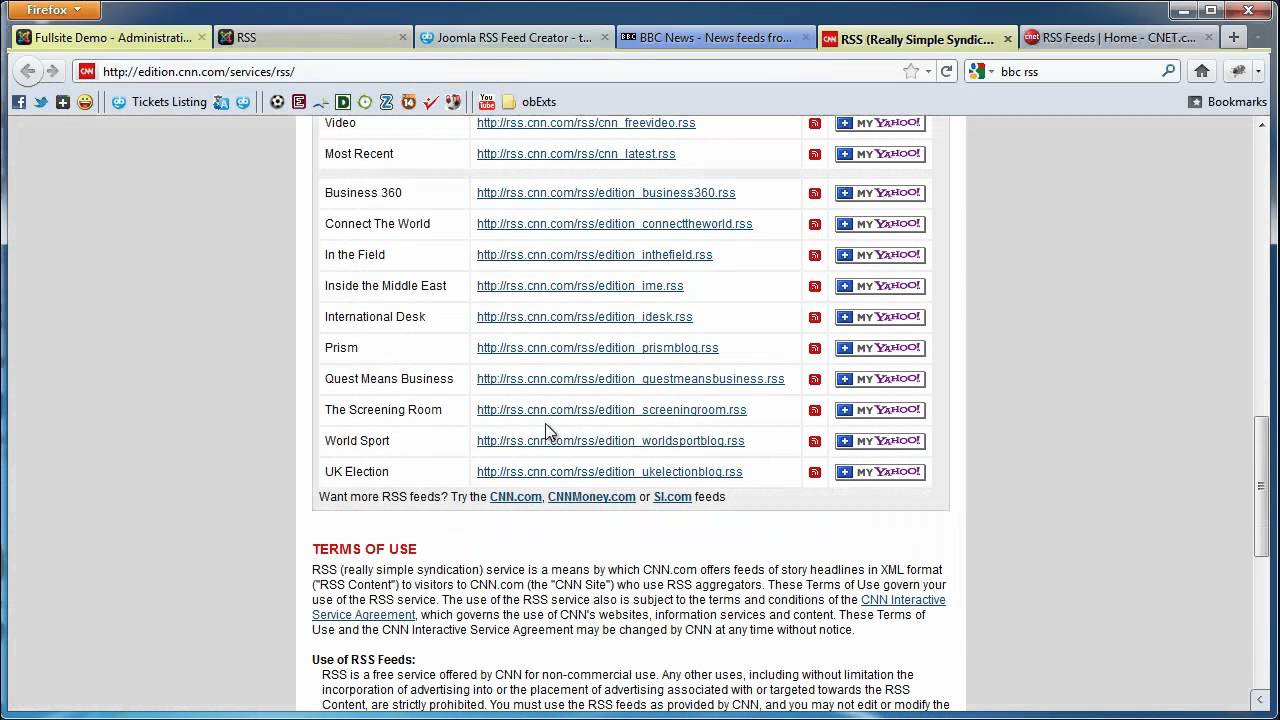The width and height of the screenshot is (1280, 720).
Task: Open the Twitter bookmark icon
Action: click(41, 102)
